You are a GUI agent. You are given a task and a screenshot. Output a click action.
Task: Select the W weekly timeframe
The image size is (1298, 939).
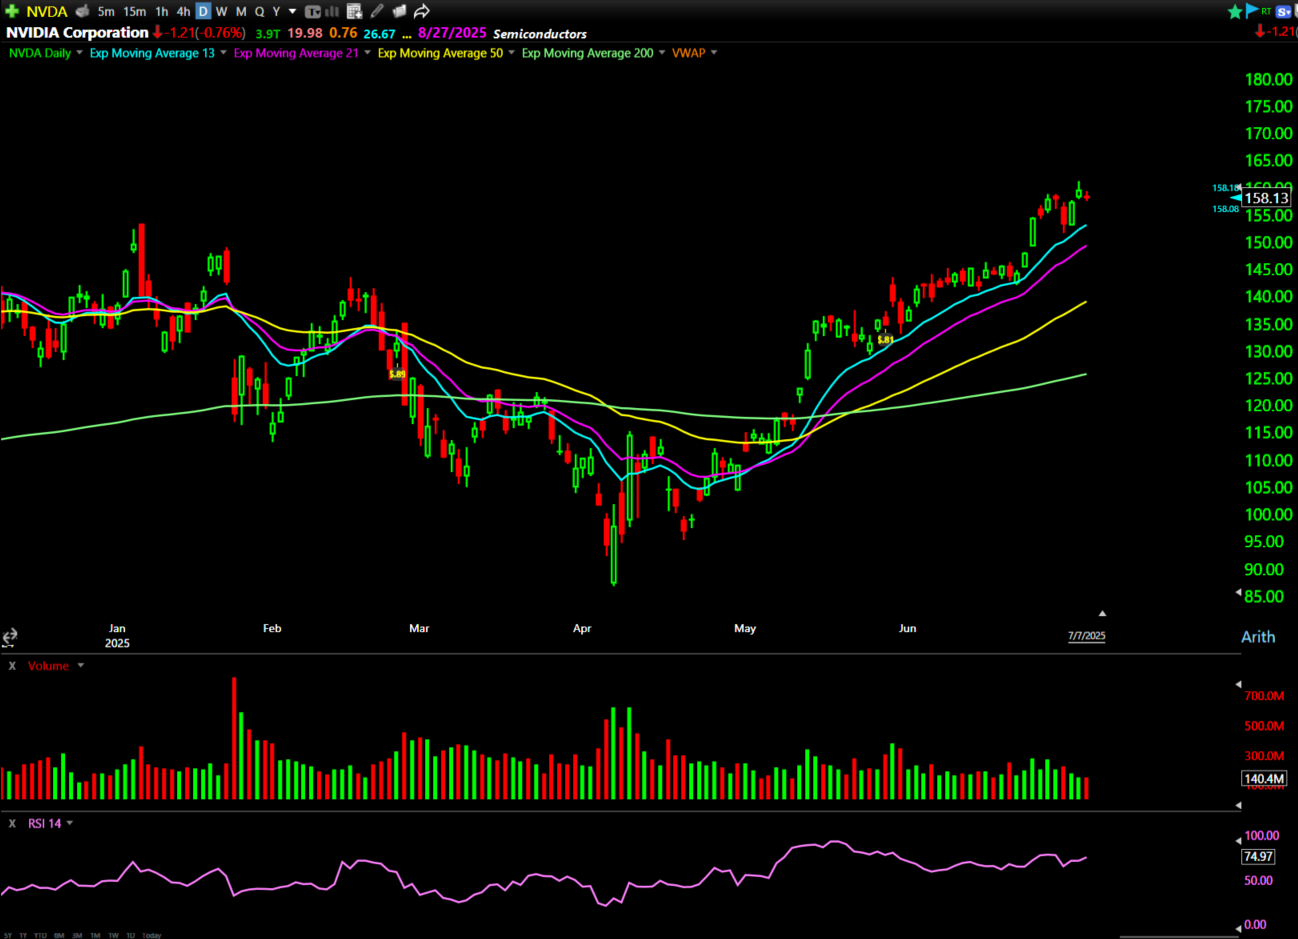[x=221, y=12]
